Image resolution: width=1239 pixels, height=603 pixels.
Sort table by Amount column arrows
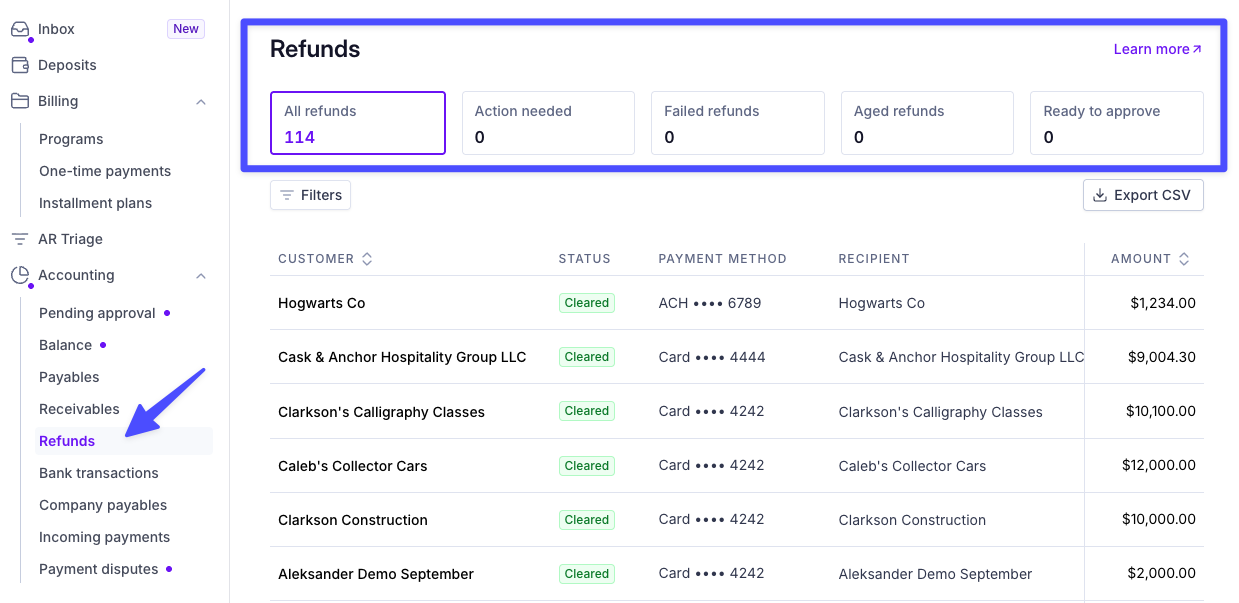1184,259
